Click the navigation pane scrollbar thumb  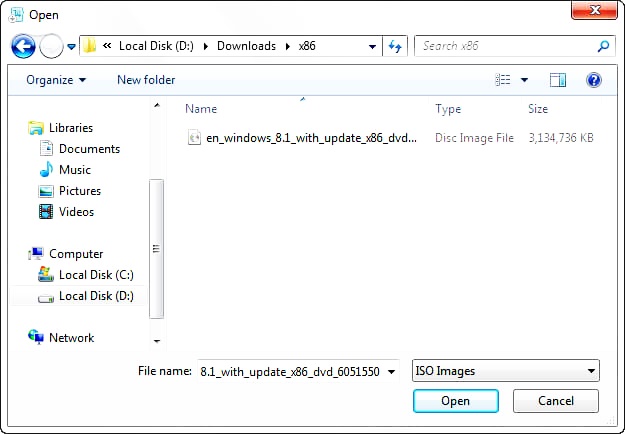click(x=156, y=249)
